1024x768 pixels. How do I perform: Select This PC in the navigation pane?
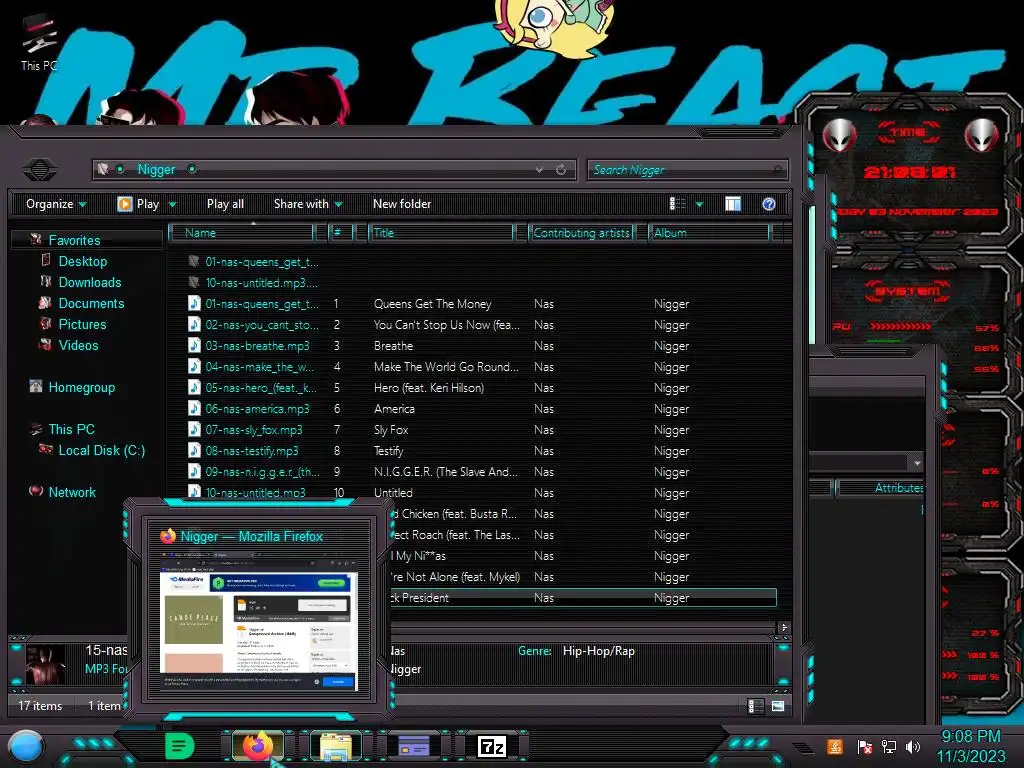(72, 429)
